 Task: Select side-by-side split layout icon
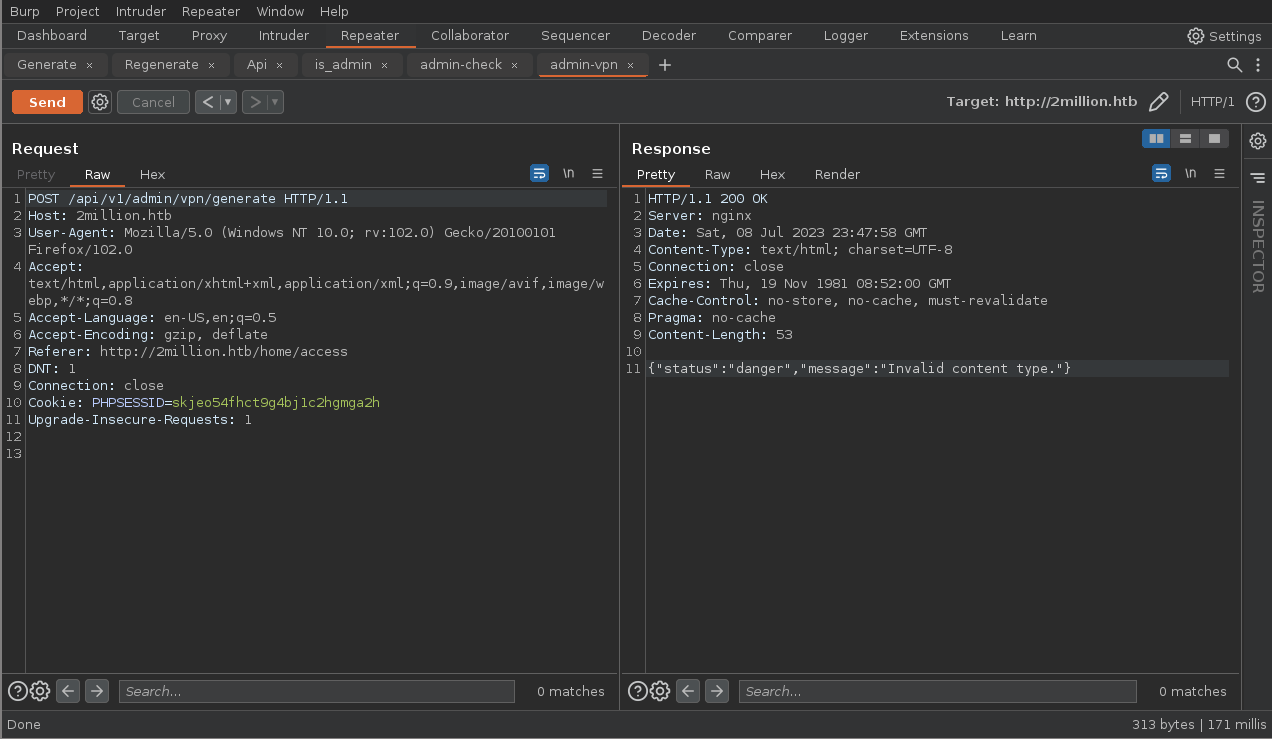click(x=1157, y=138)
